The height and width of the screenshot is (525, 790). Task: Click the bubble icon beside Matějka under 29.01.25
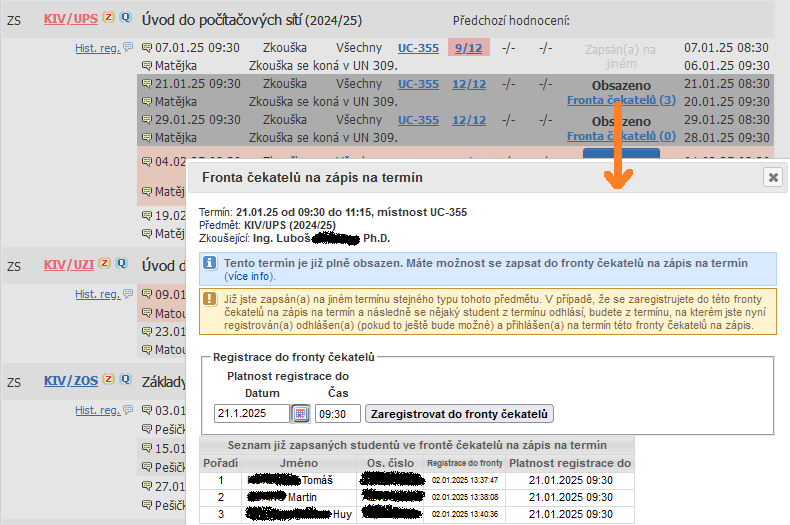147,138
